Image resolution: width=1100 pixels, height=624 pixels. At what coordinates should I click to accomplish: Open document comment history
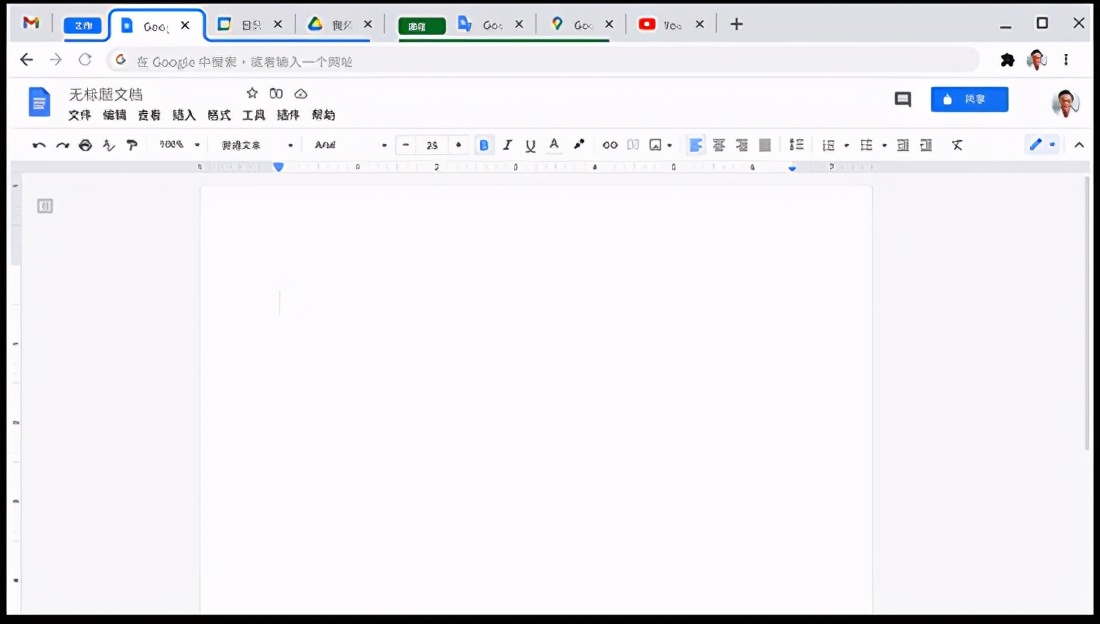pos(903,99)
